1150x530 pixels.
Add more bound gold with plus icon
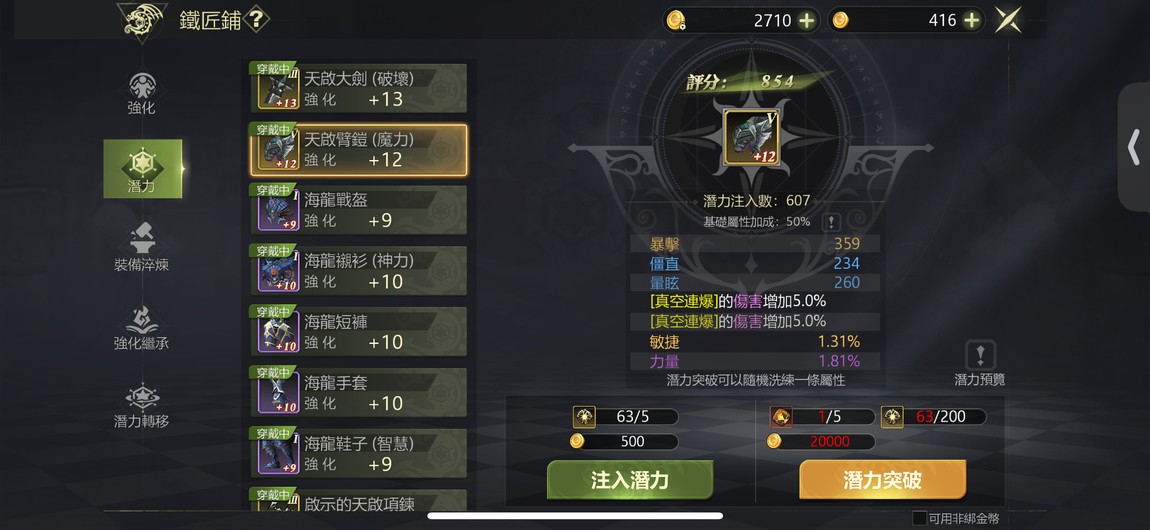coord(806,21)
